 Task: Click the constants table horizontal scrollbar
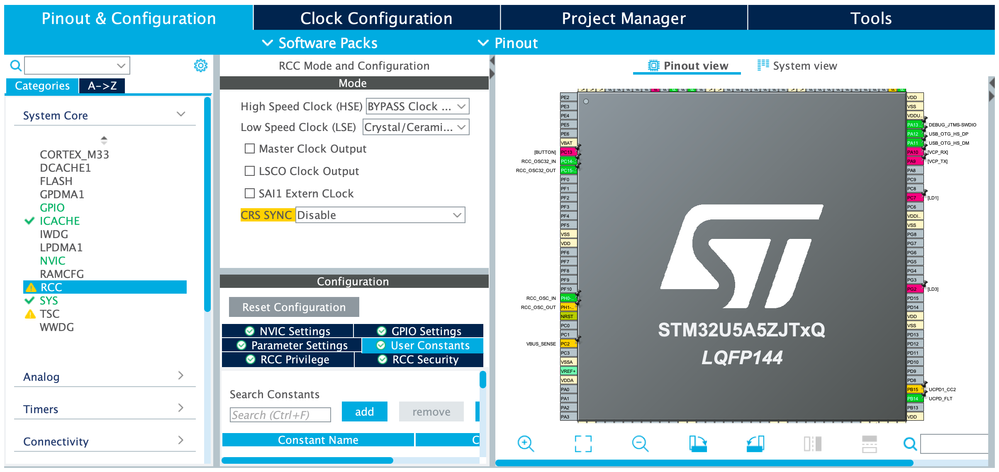tap(307, 460)
